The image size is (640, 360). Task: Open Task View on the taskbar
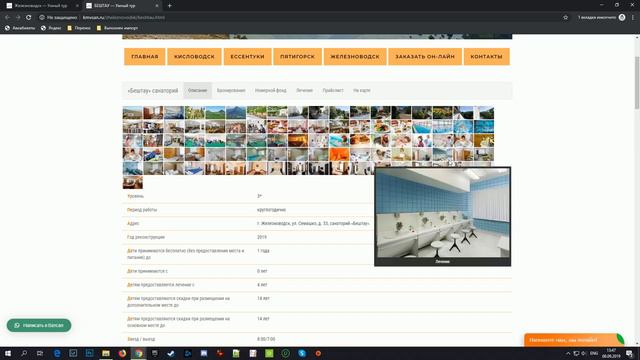click(x=40, y=353)
